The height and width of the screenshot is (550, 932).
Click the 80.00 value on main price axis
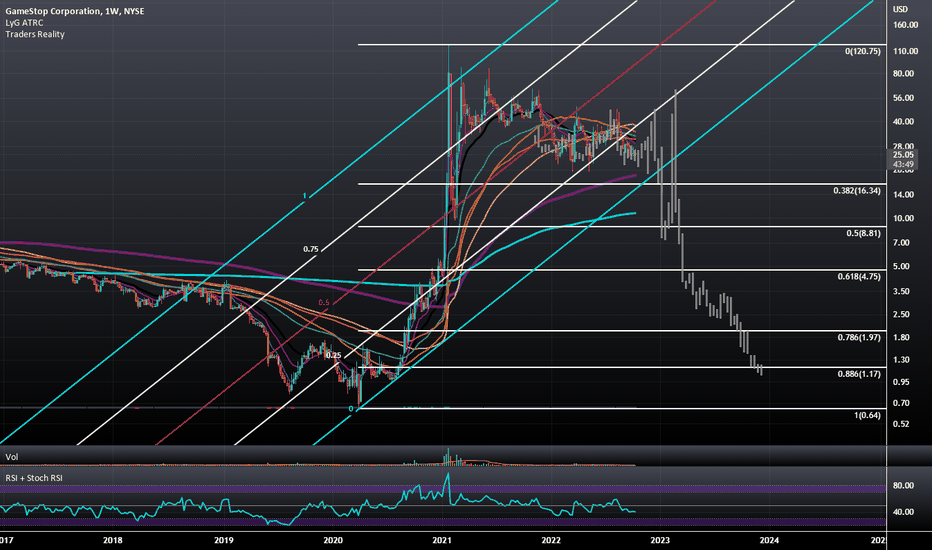coord(903,74)
